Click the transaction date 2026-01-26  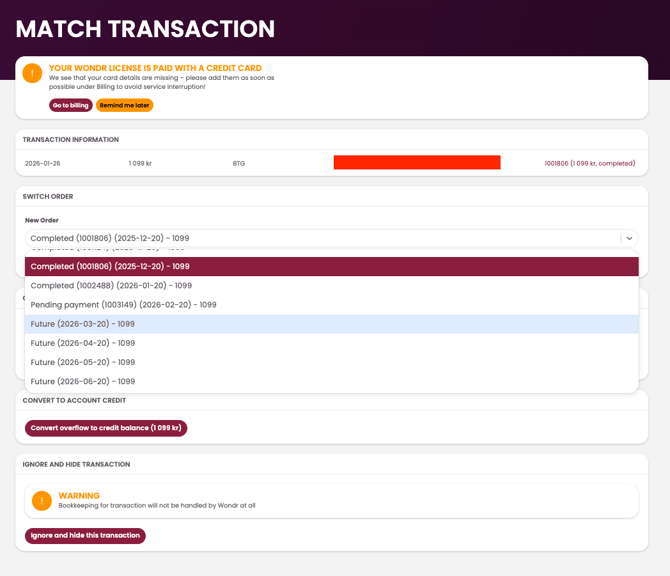(x=43, y=163)
